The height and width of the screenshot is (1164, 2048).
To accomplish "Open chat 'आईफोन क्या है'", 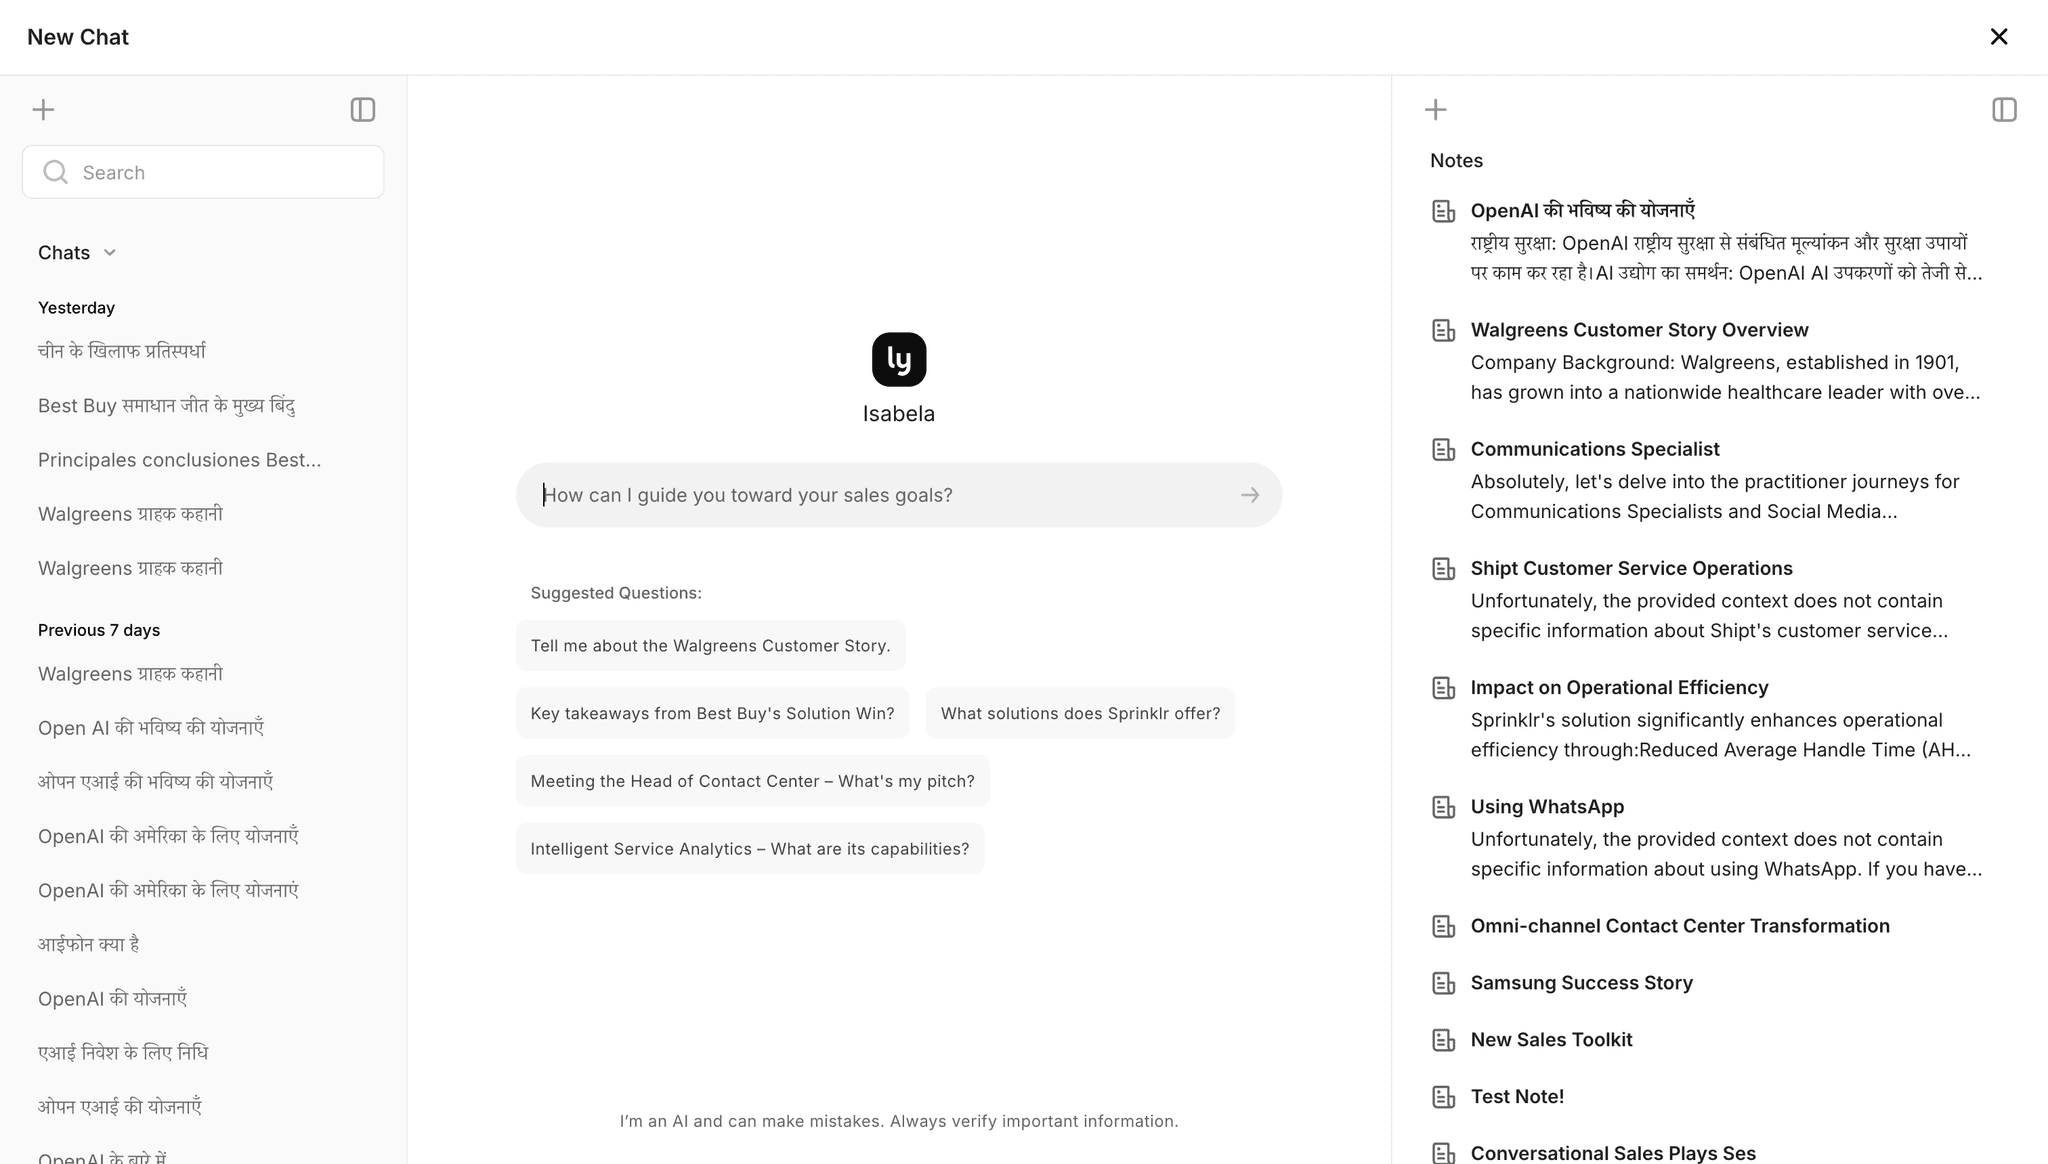I will click(x=89, y=944).
